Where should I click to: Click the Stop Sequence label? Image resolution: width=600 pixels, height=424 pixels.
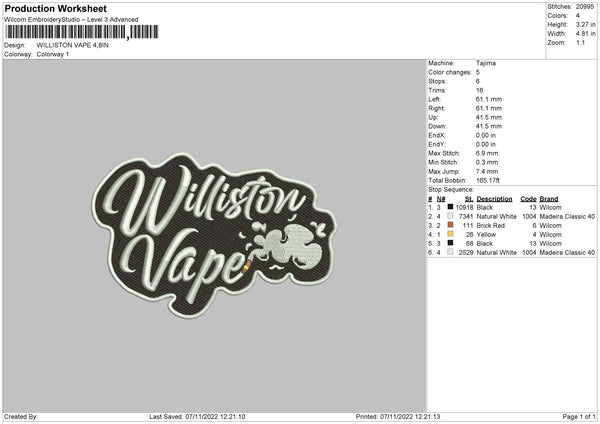(451, 190)
